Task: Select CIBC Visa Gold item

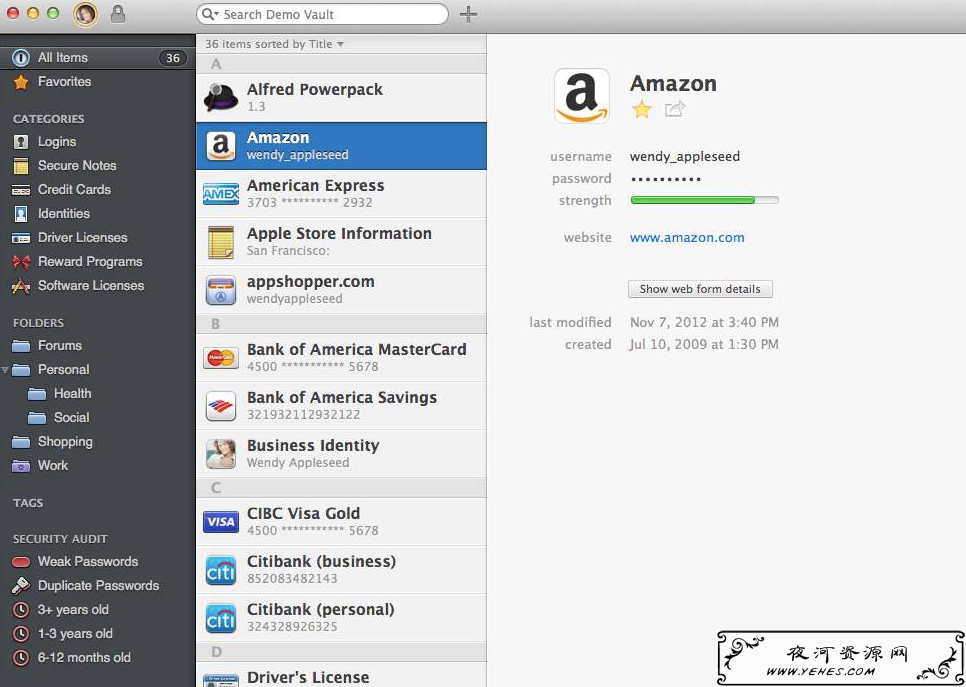Action: 341,521
